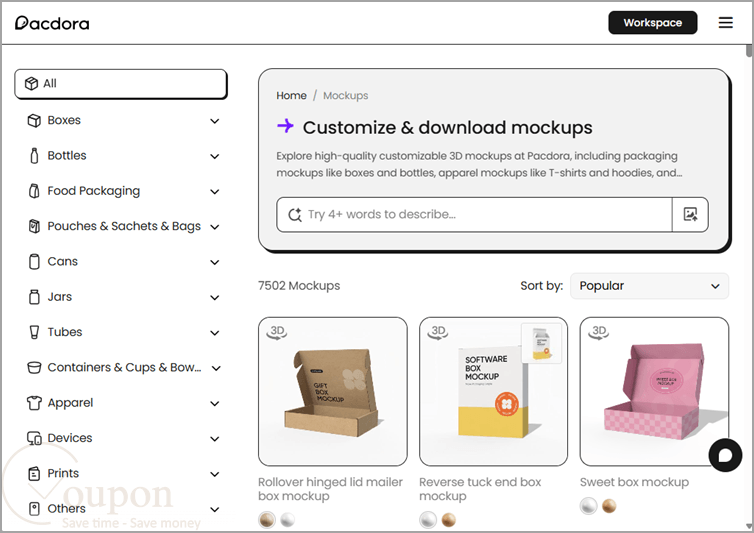754x533 pixels.
Task: Click the Apparel t-shirt icon
Action: tap(34, 403)
